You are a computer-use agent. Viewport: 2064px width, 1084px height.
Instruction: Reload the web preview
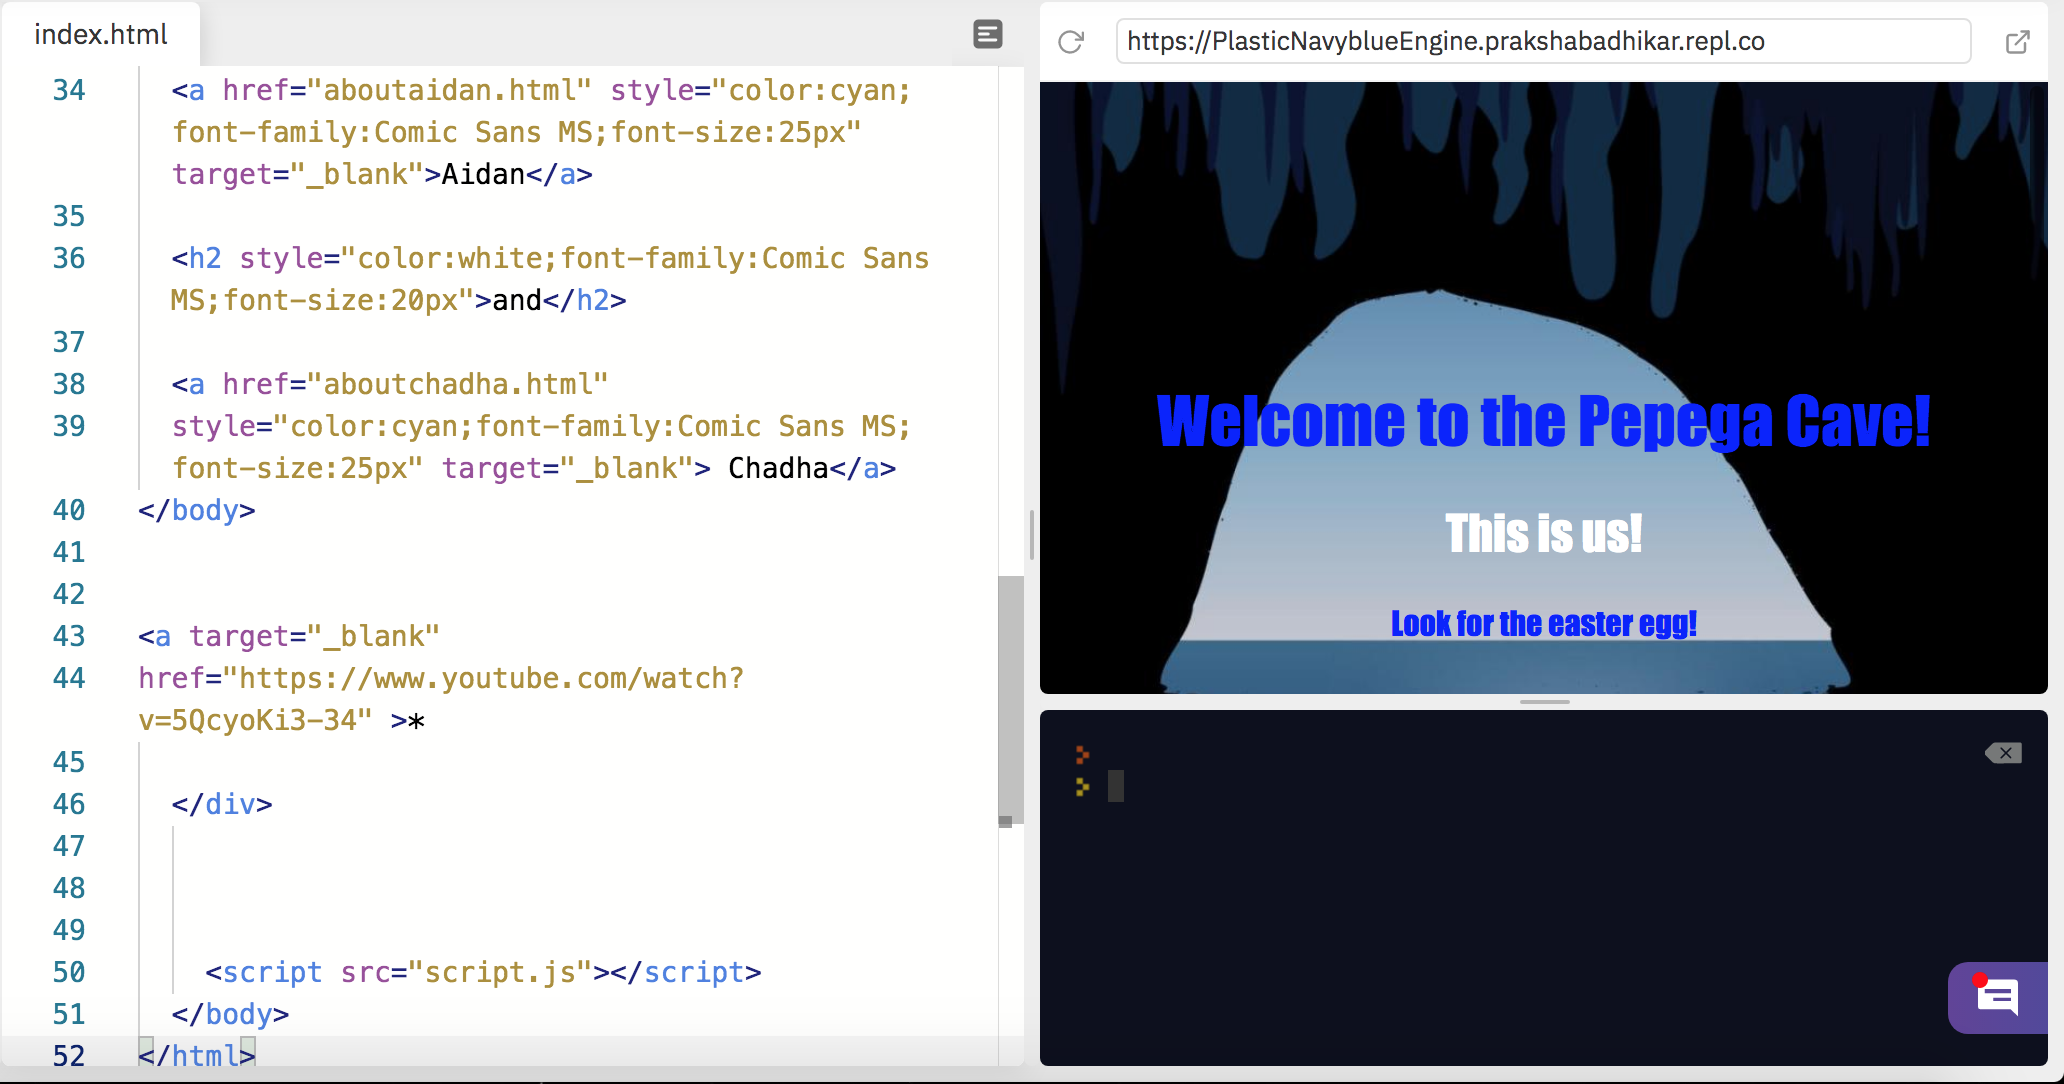click(1071, 42)
